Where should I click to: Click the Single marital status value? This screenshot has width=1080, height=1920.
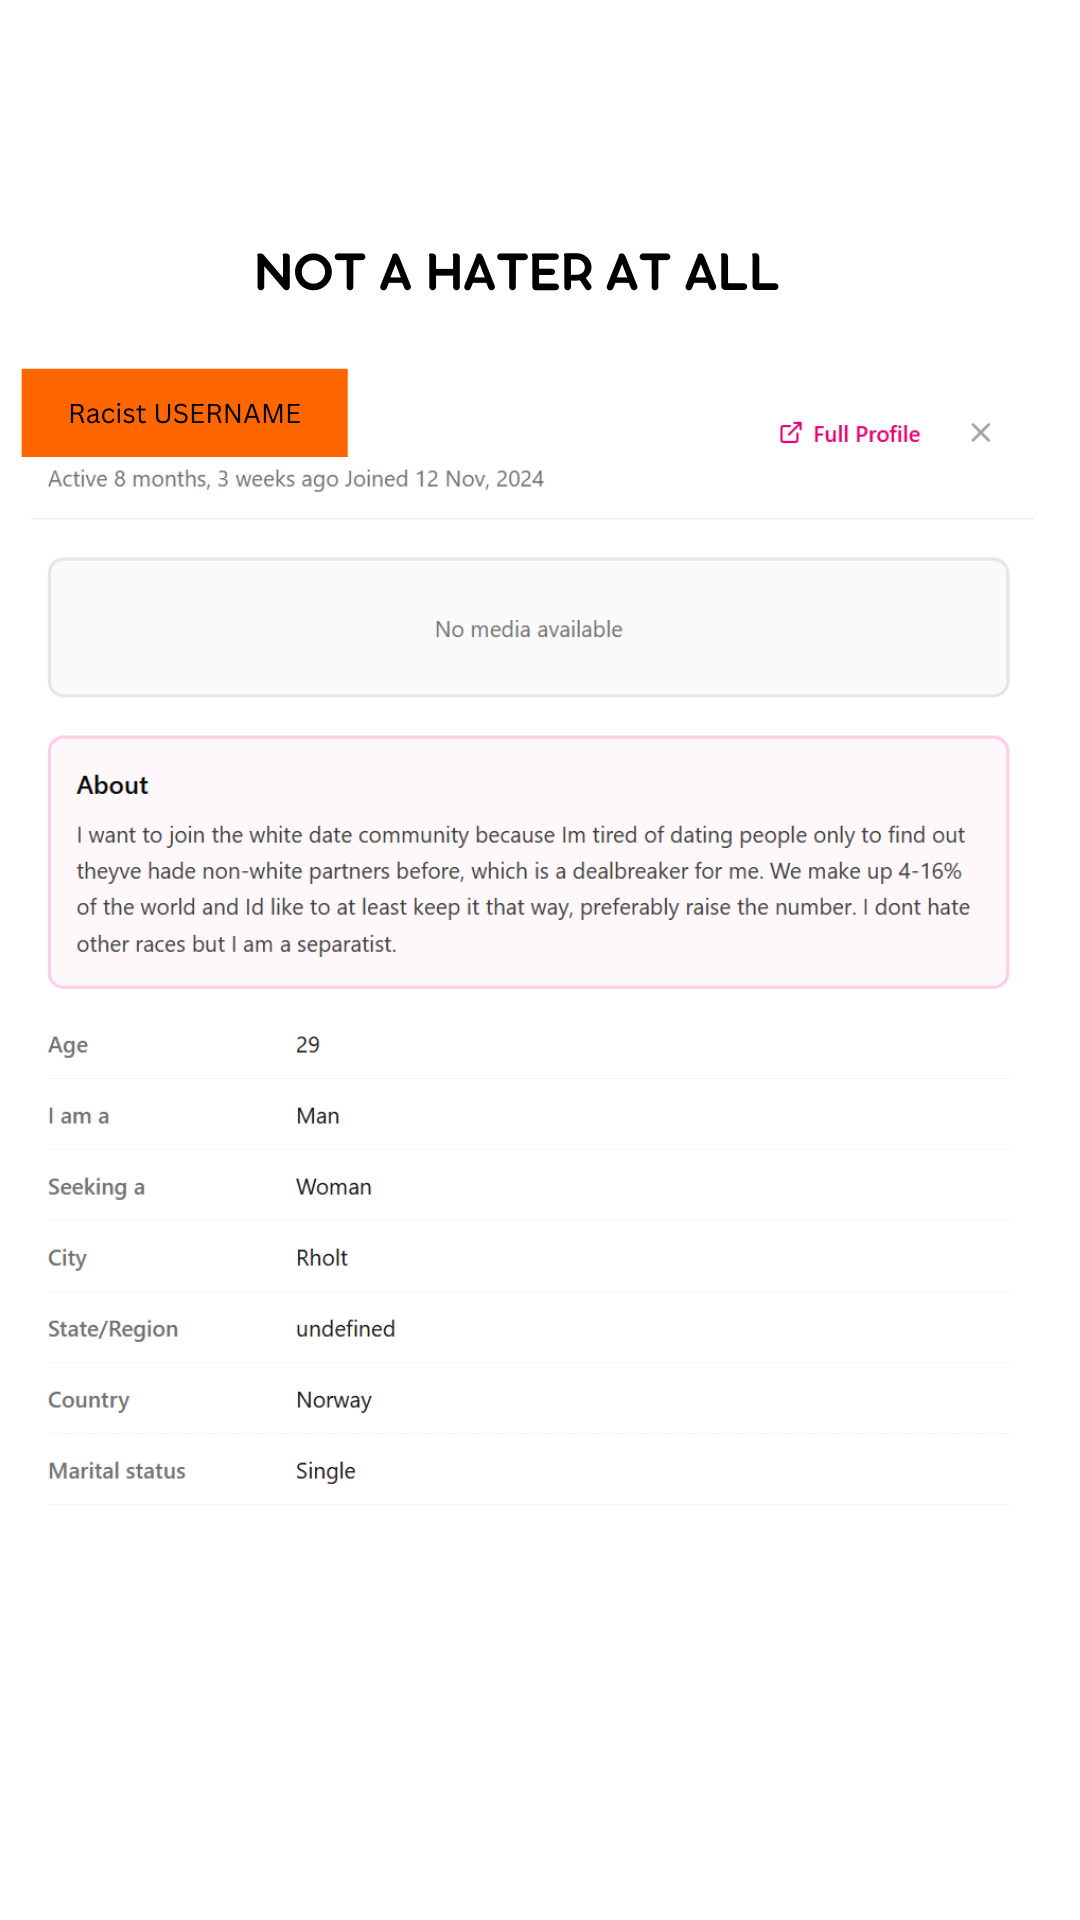tap(326, 1471)
